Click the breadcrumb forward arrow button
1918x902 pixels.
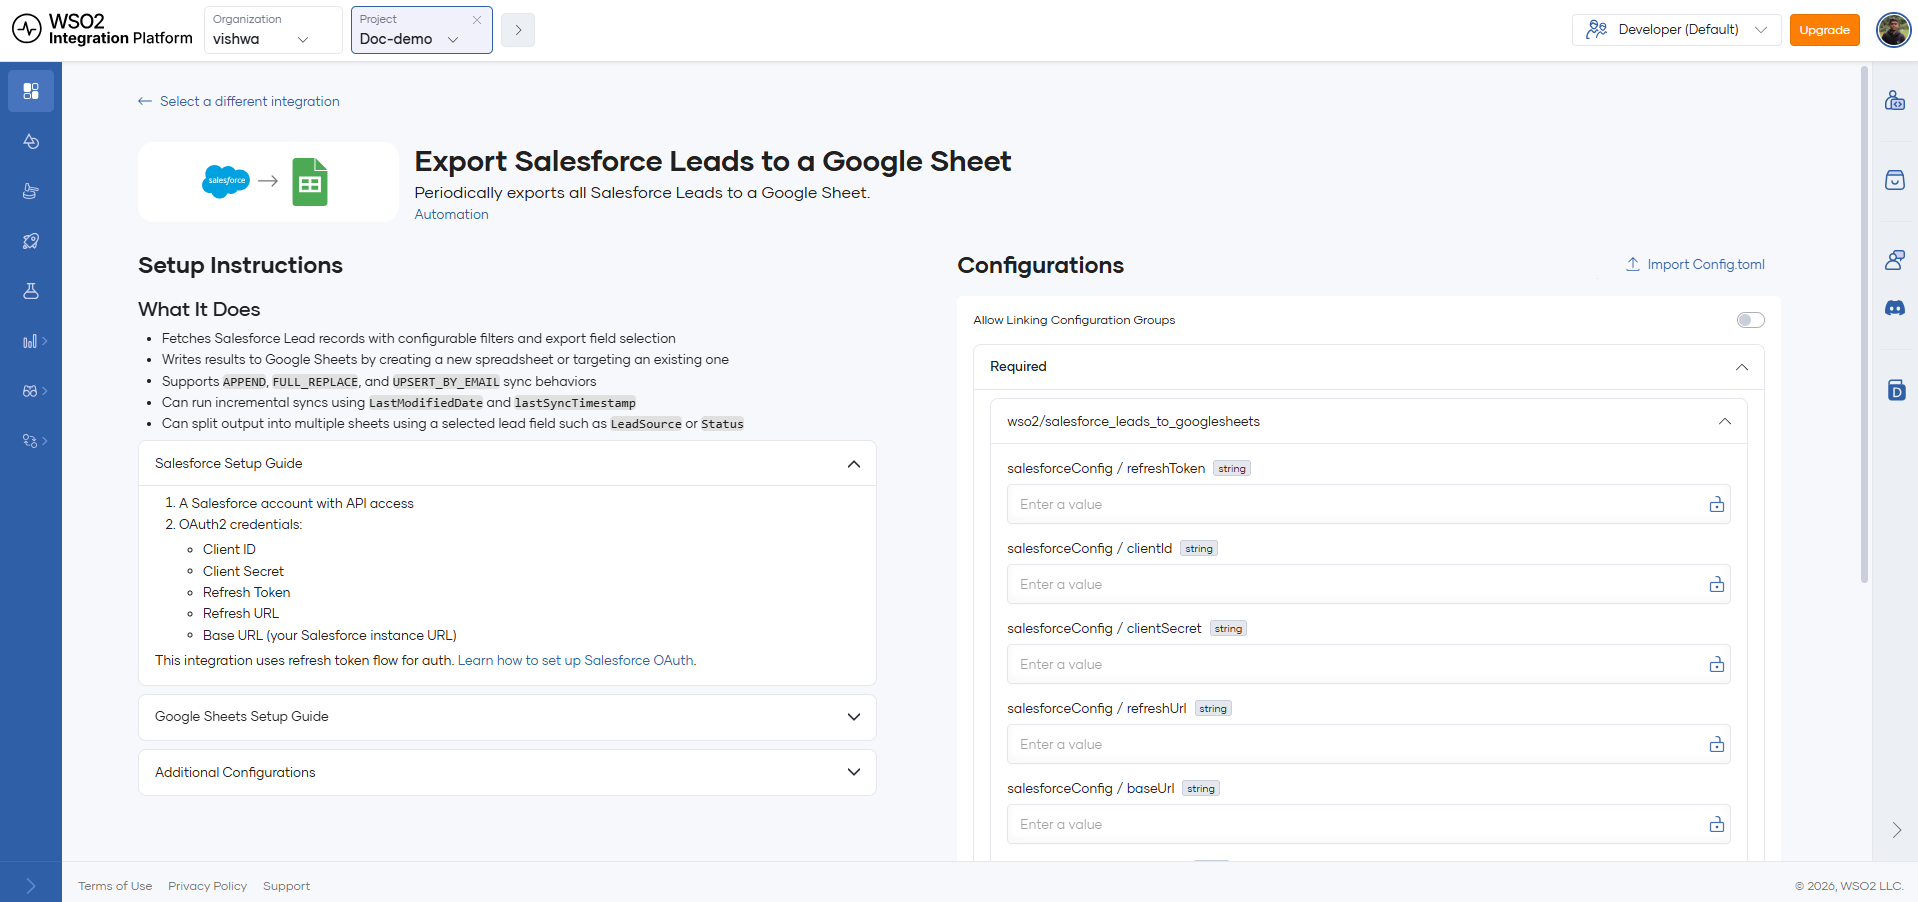[518, 30]
